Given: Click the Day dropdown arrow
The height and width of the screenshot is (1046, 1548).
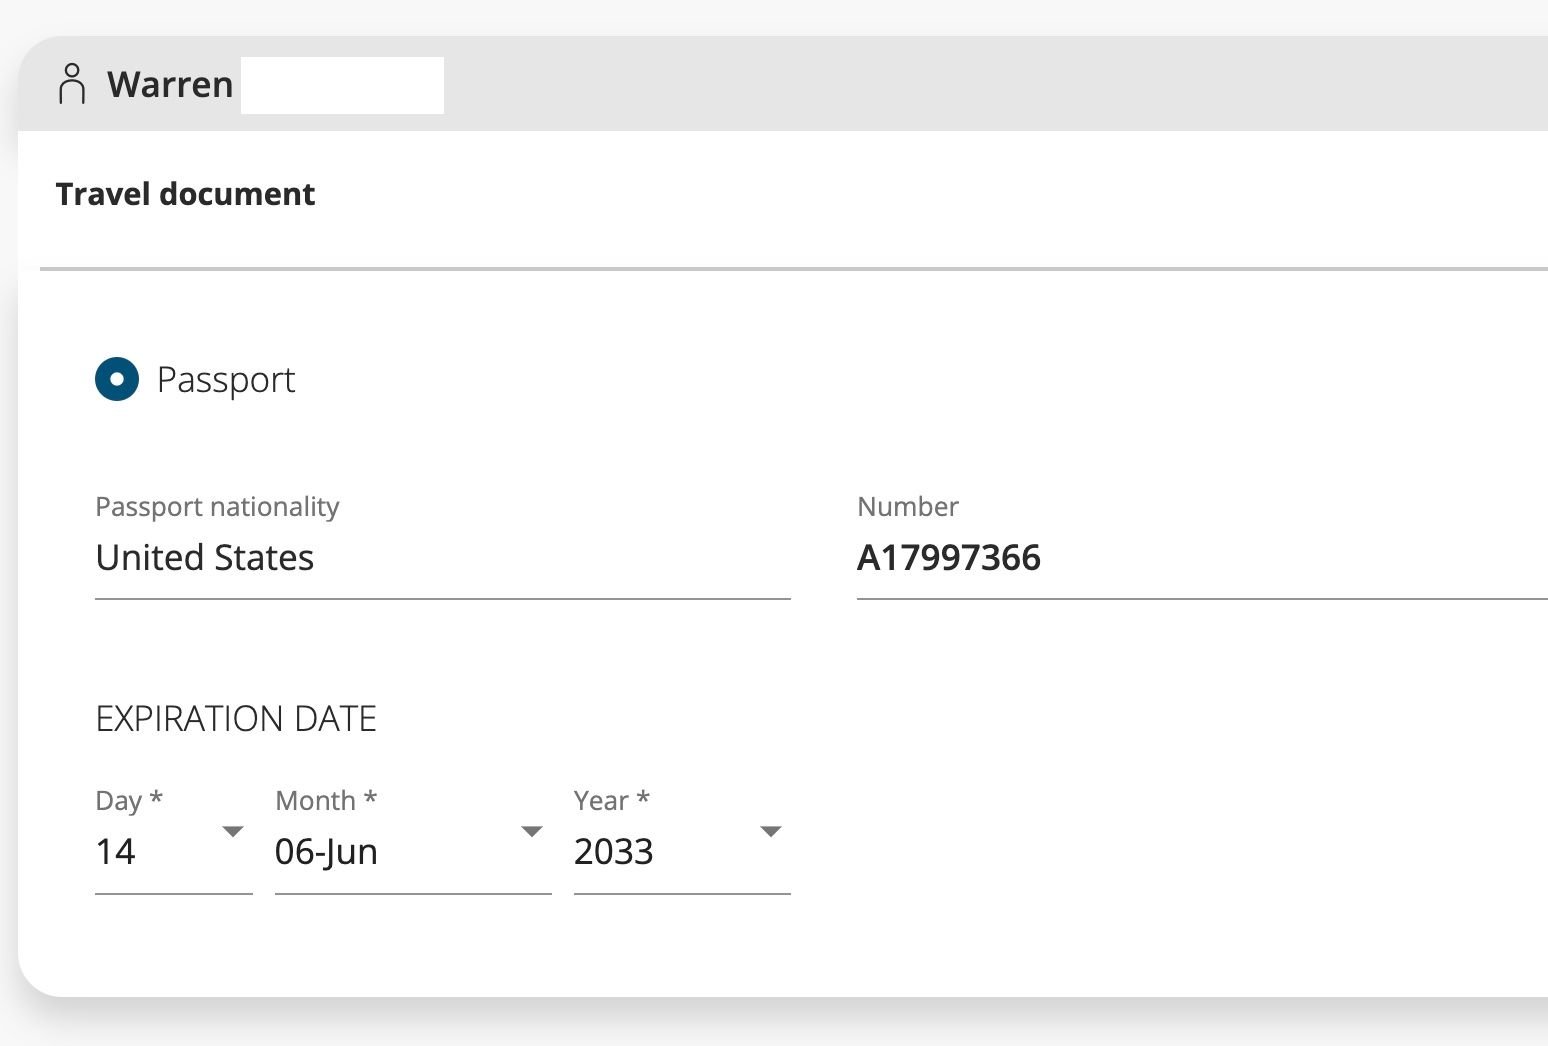Looking at the screenshot, I should pyautogui.click(x=232, y=830).
